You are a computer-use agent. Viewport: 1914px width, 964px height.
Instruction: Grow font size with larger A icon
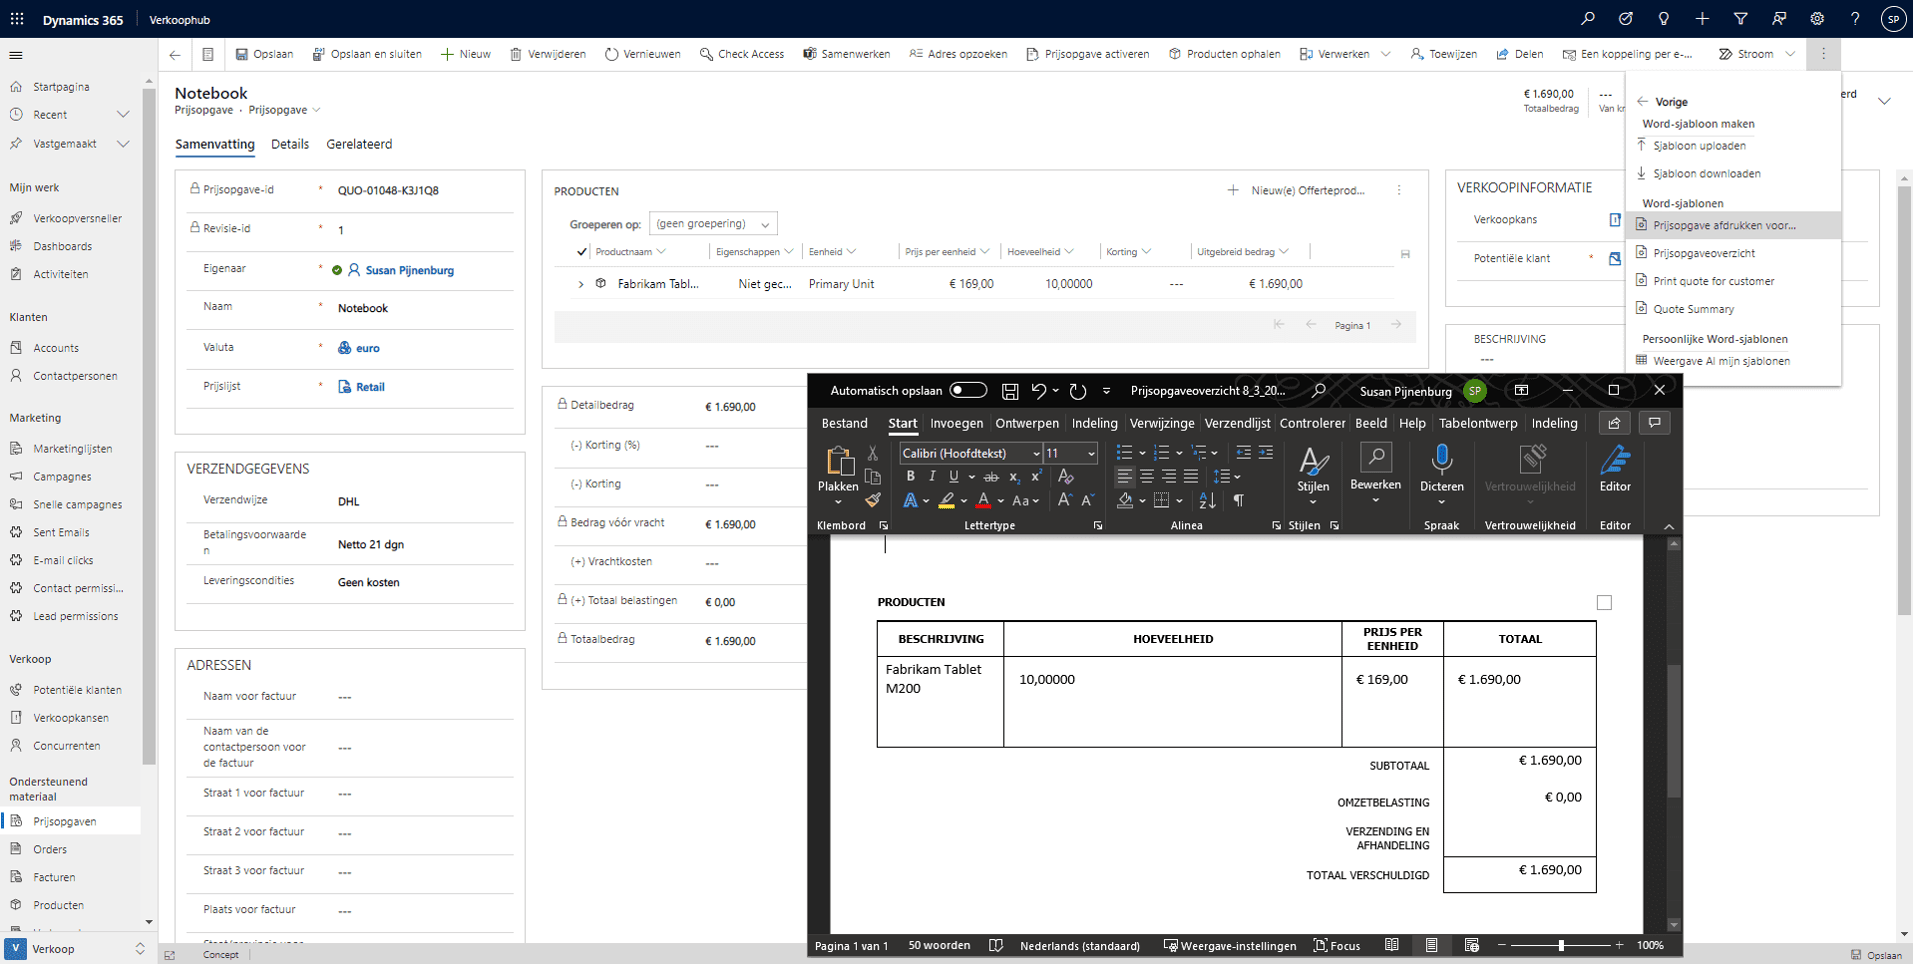point(1064,500)
